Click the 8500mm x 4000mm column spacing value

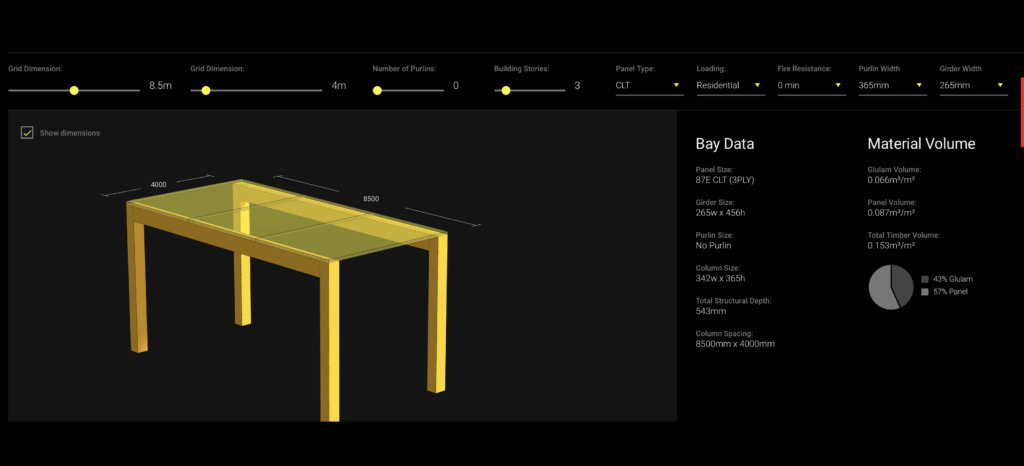[x=735, y=344]
